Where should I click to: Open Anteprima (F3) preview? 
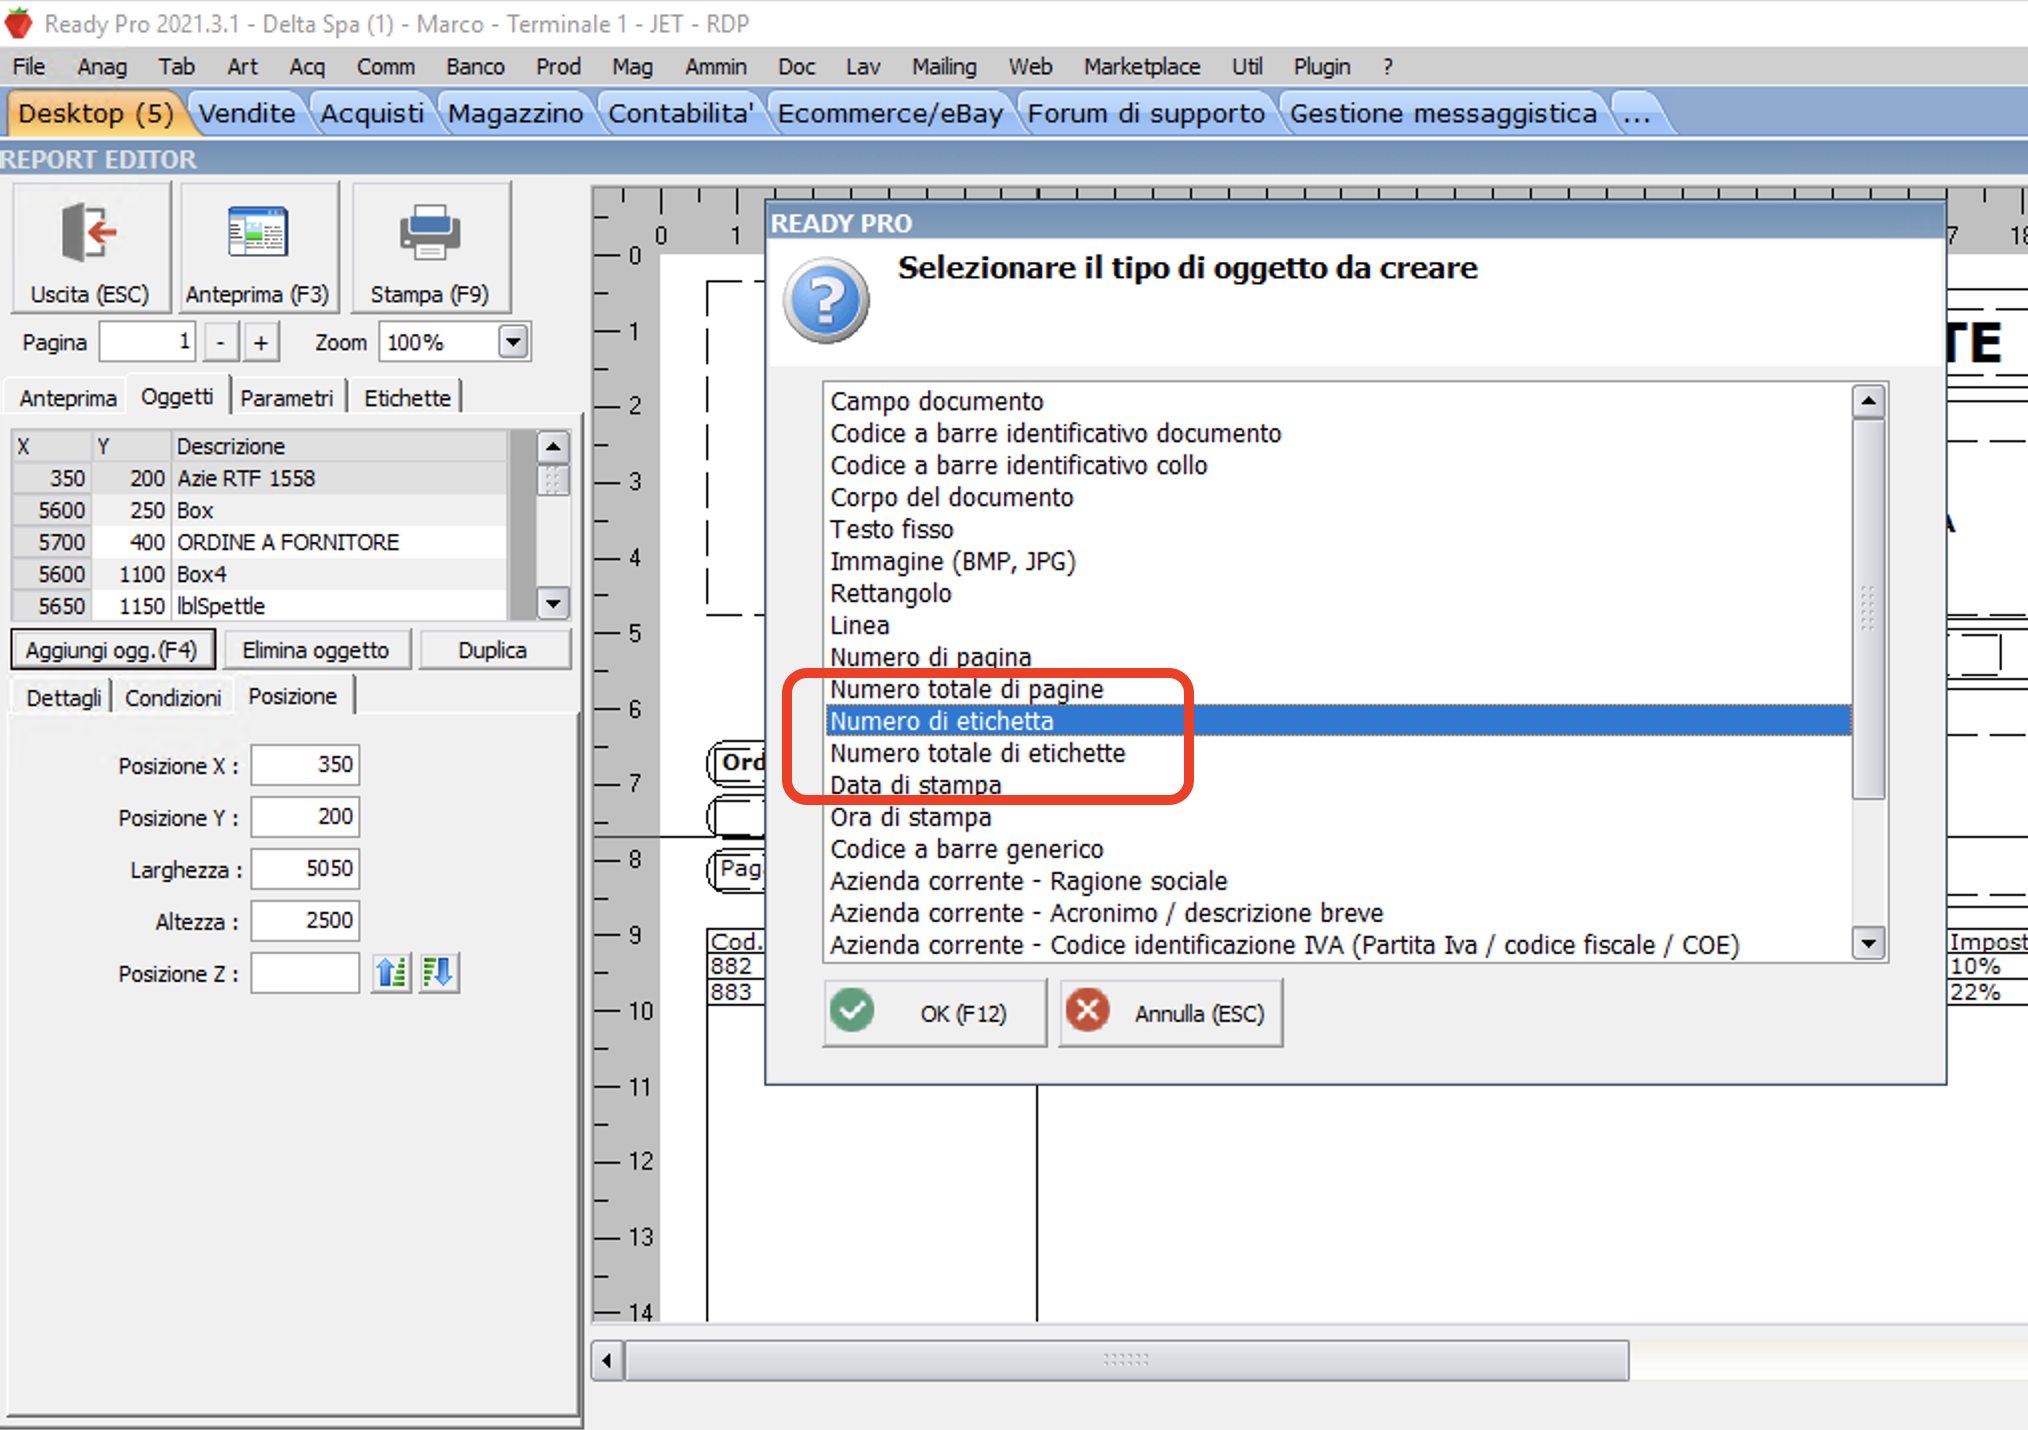257,247
